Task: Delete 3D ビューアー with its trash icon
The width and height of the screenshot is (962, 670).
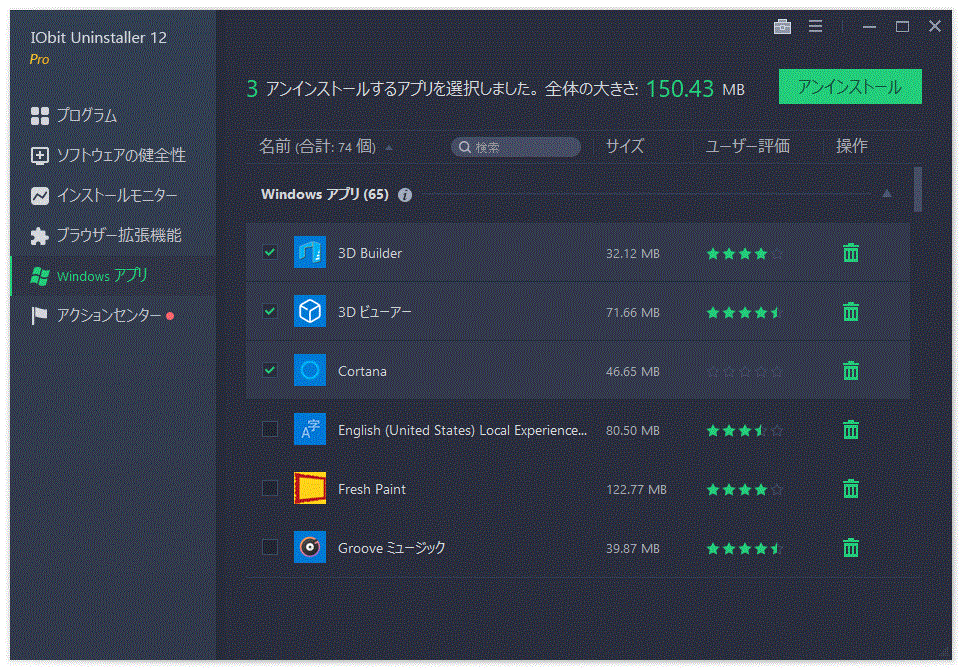Action: point(851,311)
